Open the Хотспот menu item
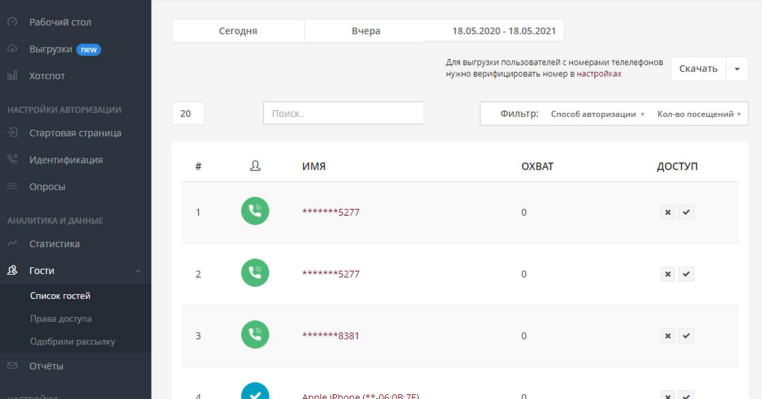762x399 pixels. (47, 76)
